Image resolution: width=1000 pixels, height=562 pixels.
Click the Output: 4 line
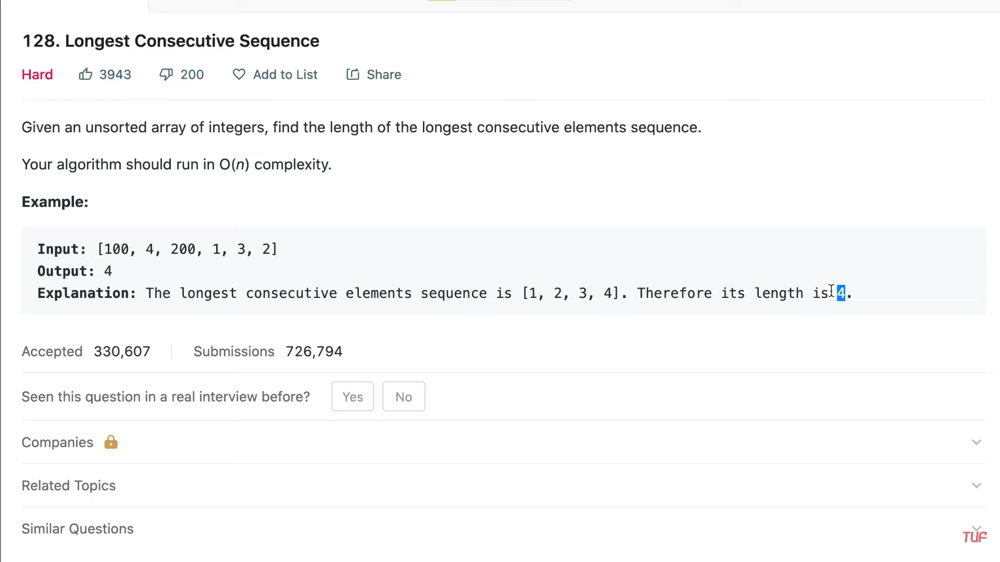(75, 271)
